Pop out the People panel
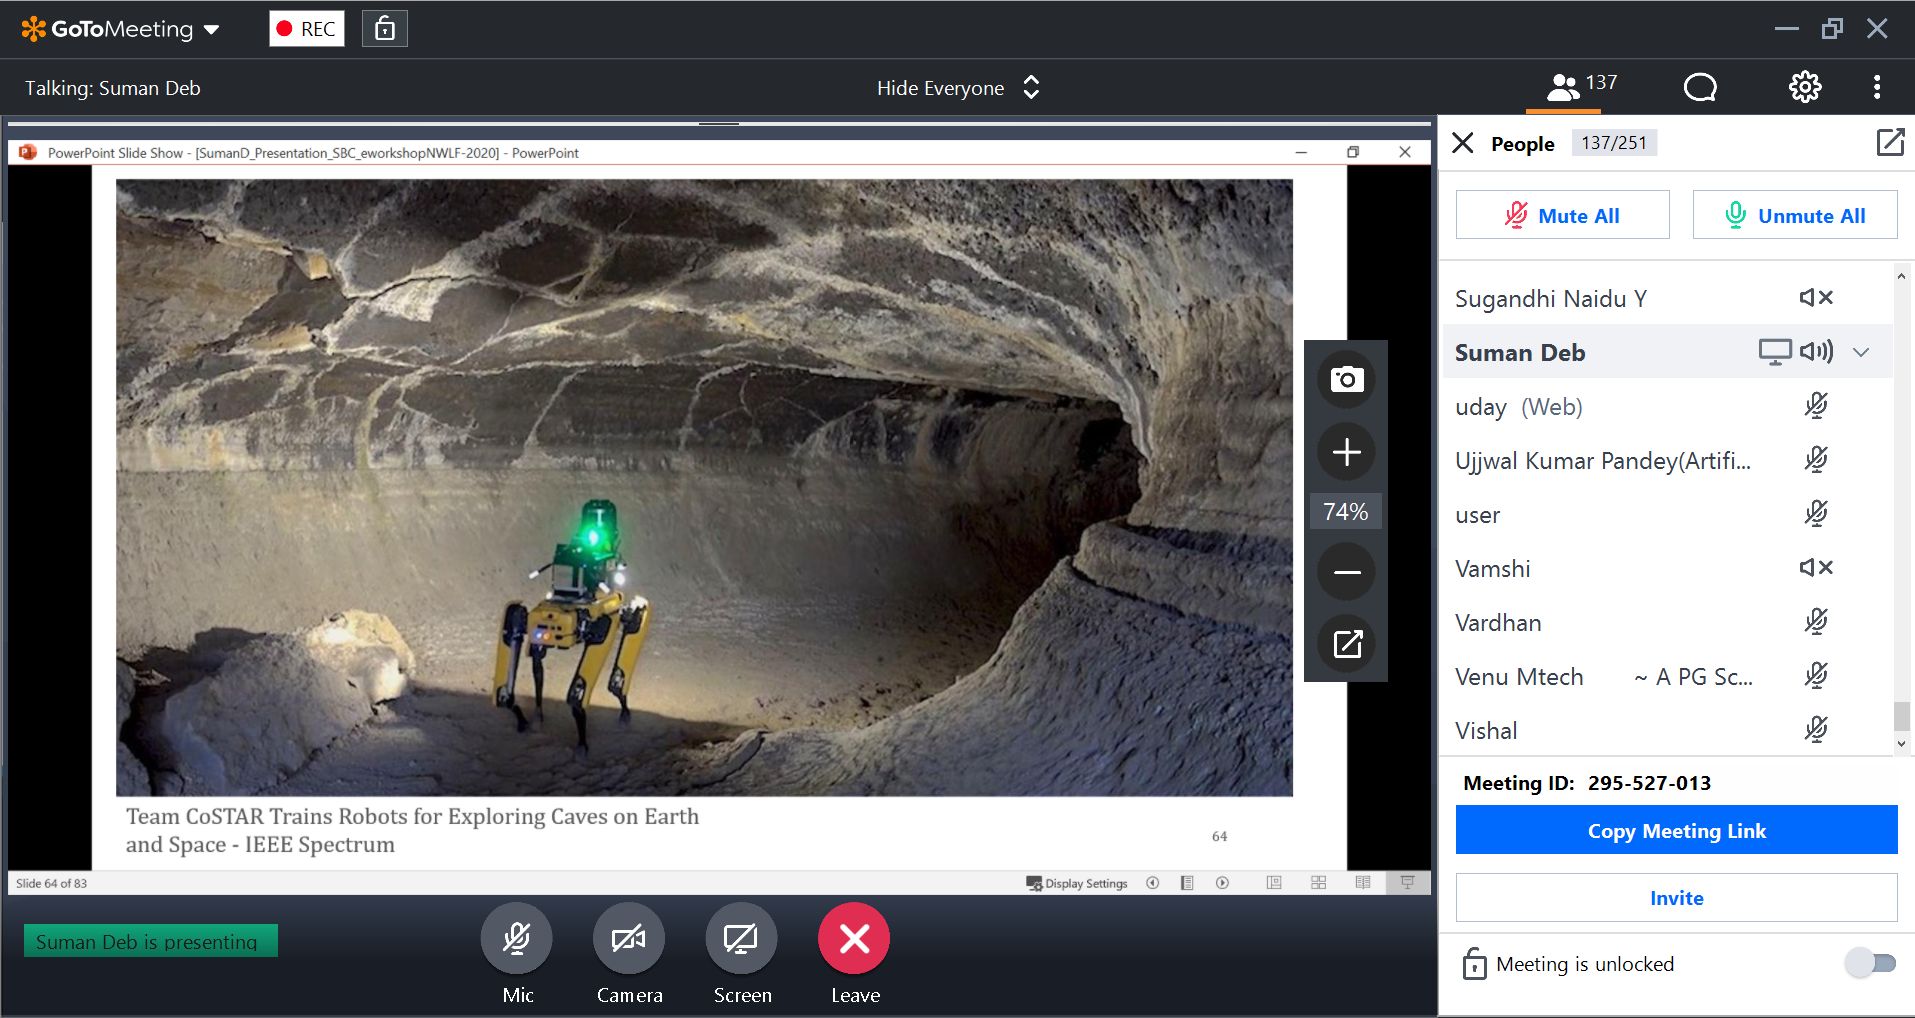The height and width of the screenshot is (1018, 1915). (x=1889, y=143)
